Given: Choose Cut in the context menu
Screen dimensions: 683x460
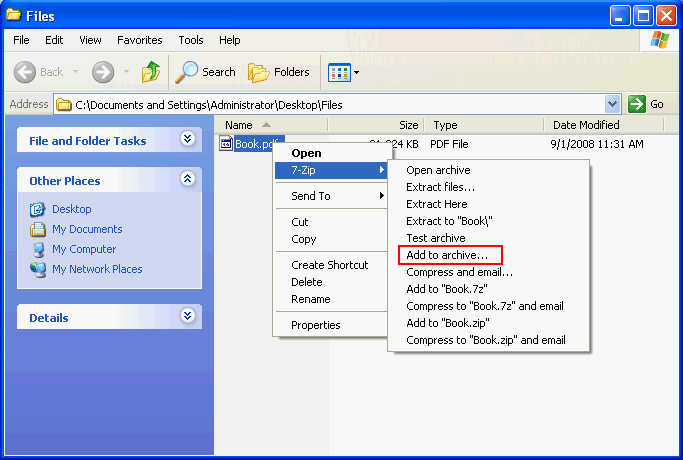Looking at the screenshot, I should click(x=331, y=222).
